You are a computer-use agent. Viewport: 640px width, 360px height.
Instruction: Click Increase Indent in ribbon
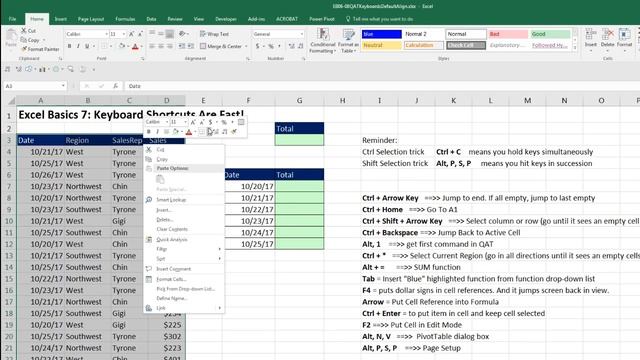click(191, 47)
